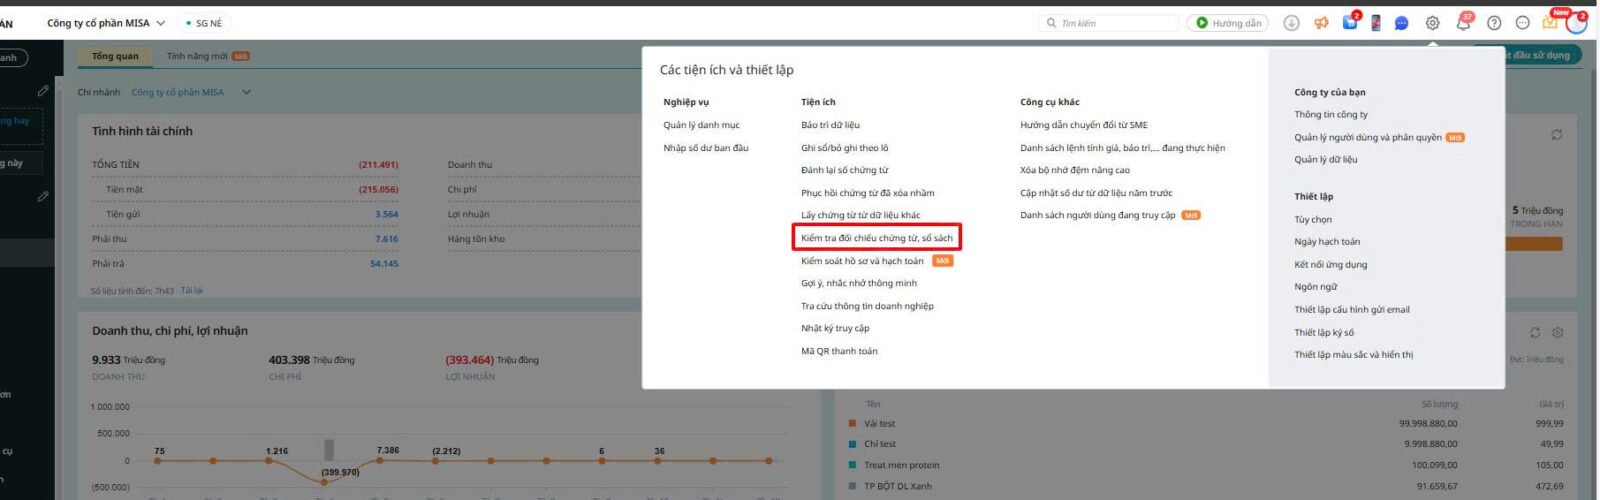
Task: Click the Tải lại reload link
Action: pos(191,291)
